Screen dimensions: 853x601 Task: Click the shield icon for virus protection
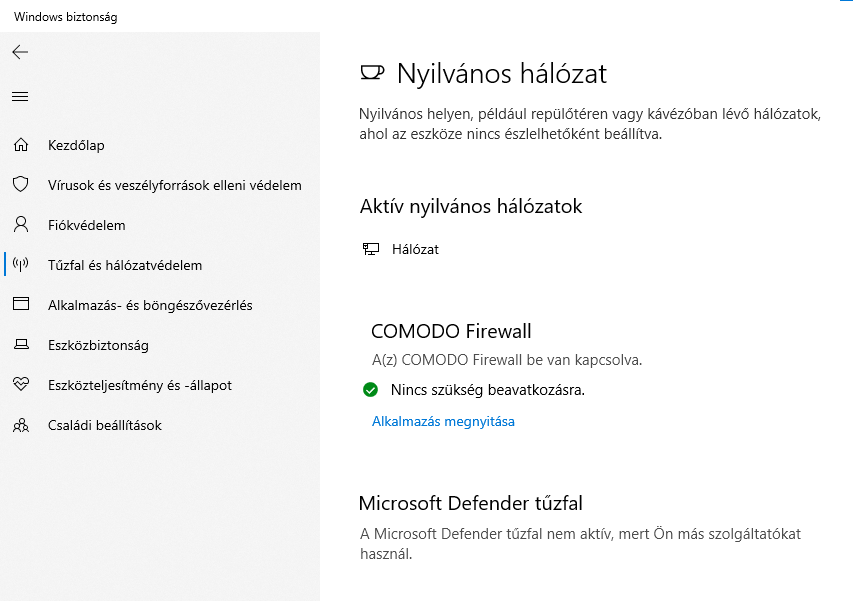21,184
